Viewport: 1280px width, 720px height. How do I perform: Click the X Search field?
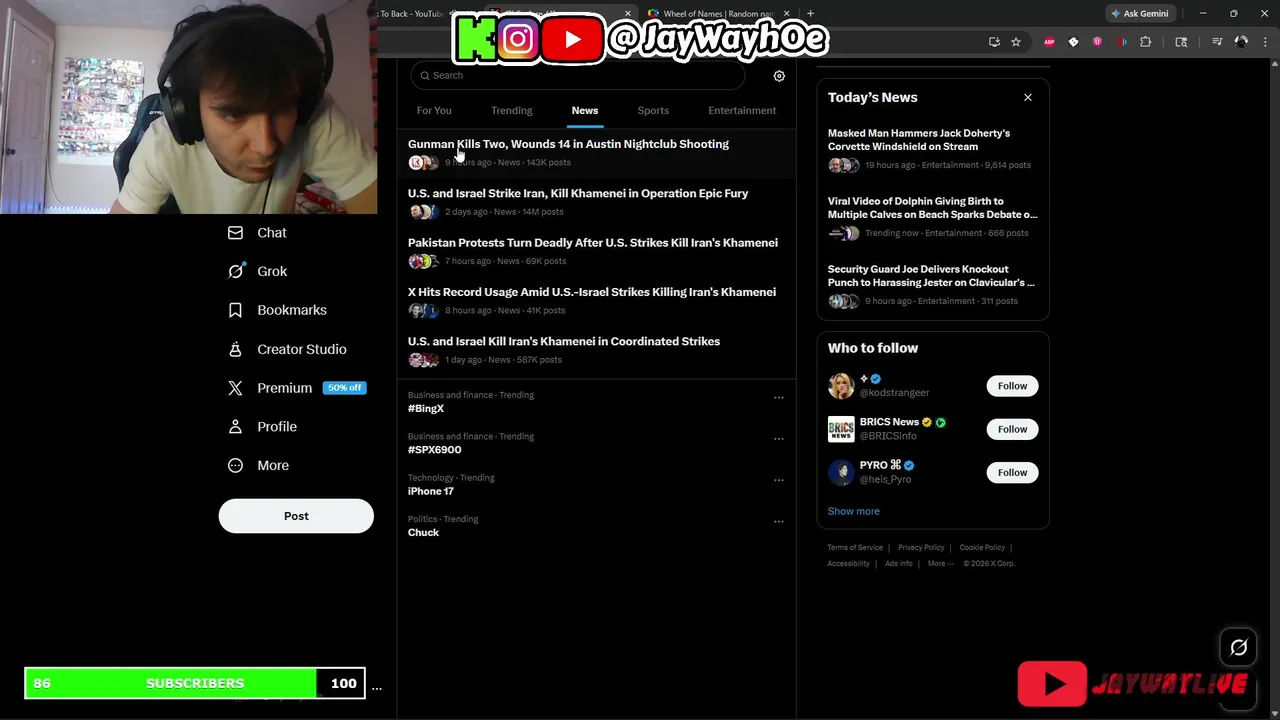pos(578,75)
